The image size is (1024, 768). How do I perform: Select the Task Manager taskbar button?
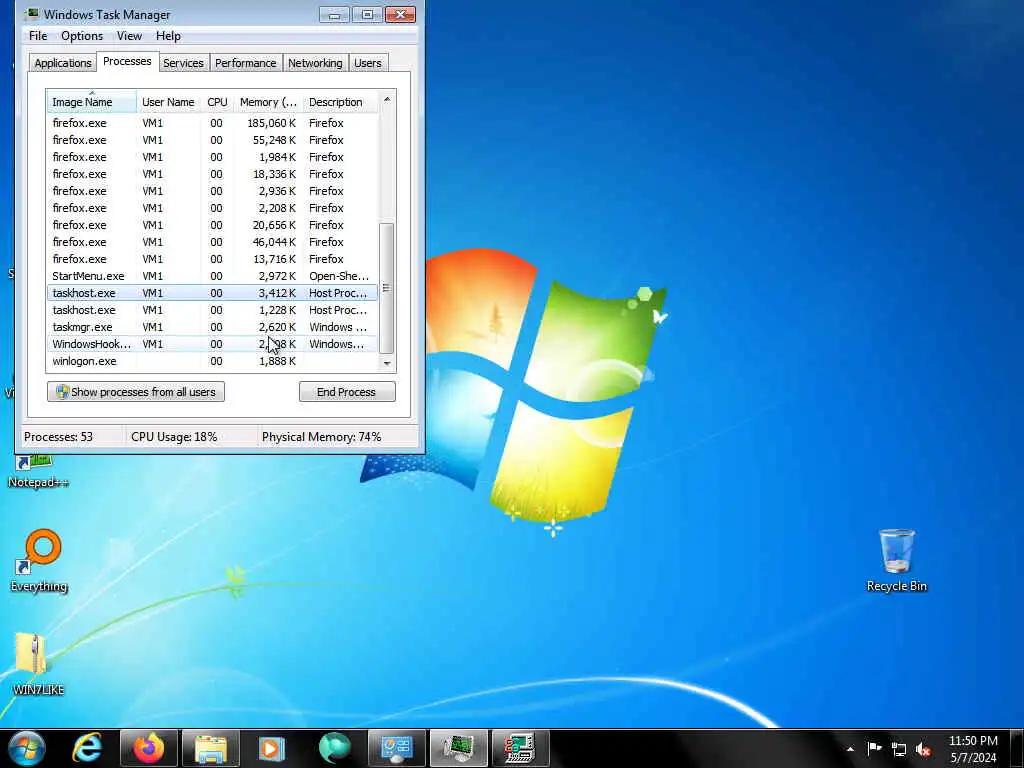(458, 748)
